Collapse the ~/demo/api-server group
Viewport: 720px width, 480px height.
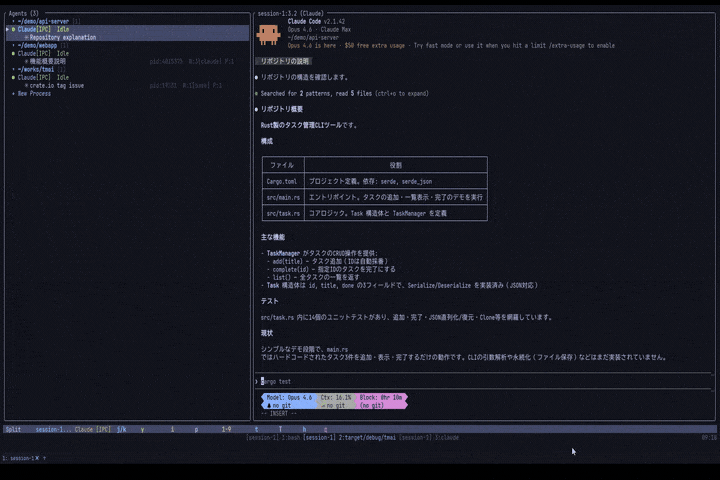[x=13, y=21]
